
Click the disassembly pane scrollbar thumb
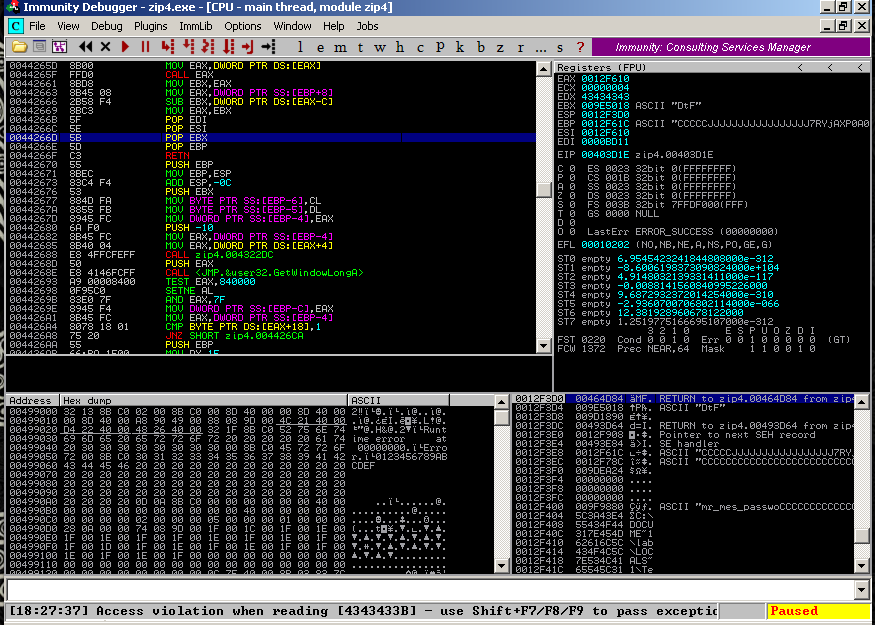click(544, 190)
